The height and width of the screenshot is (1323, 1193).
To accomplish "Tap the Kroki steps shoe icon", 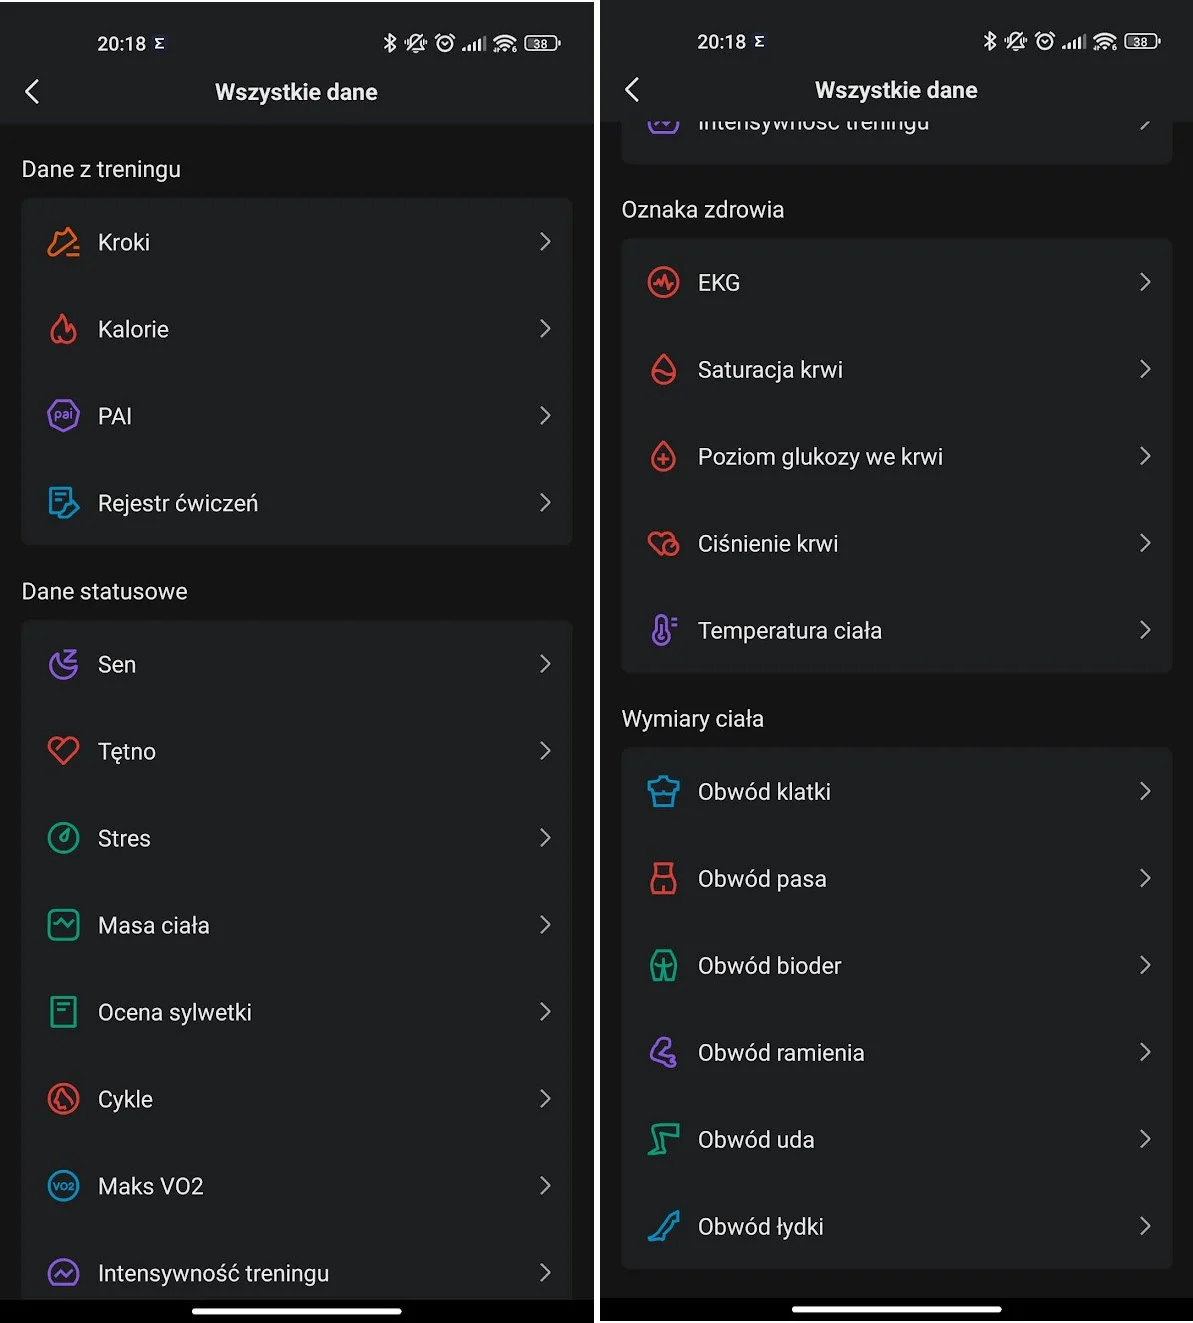I will (63, 242).
